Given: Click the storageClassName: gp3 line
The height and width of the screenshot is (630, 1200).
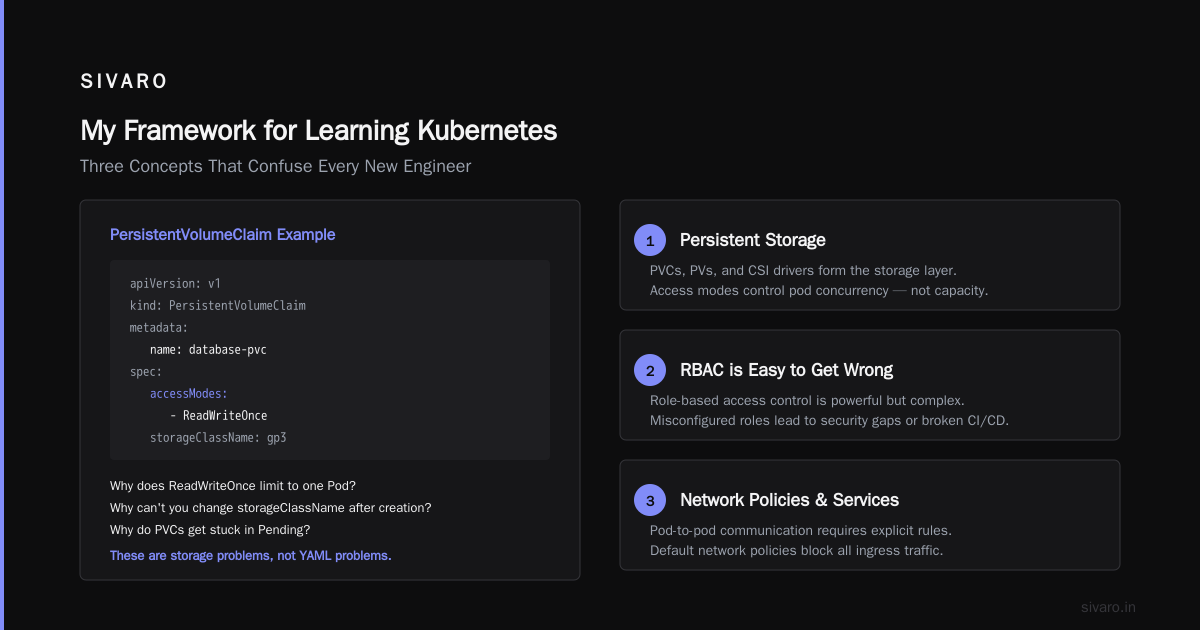Looking at the screenshot, I should pos(218,438).
